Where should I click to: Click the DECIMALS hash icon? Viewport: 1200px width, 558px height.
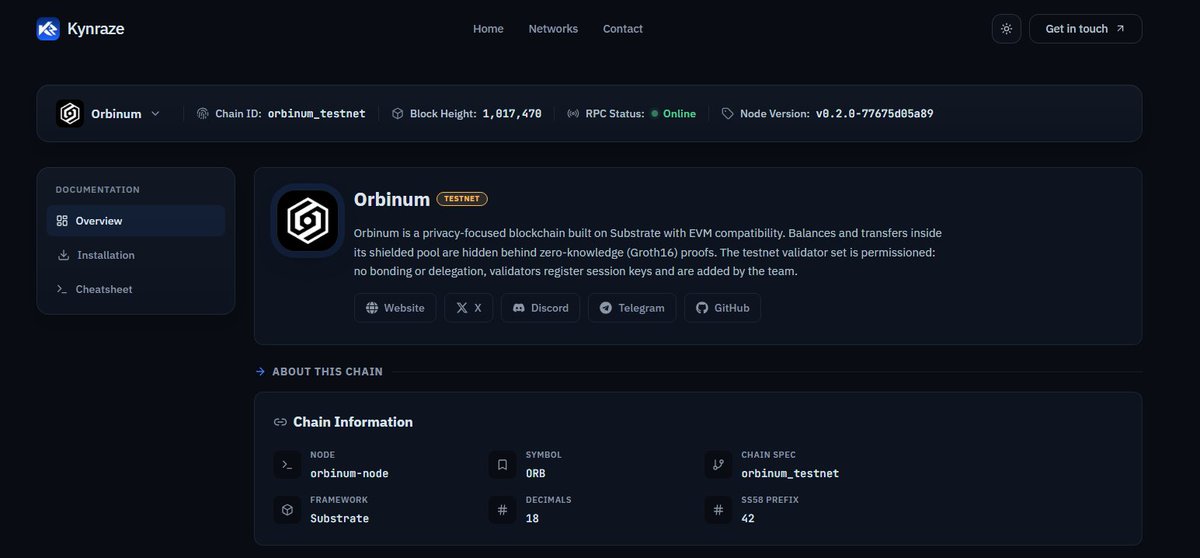(503, 510)
